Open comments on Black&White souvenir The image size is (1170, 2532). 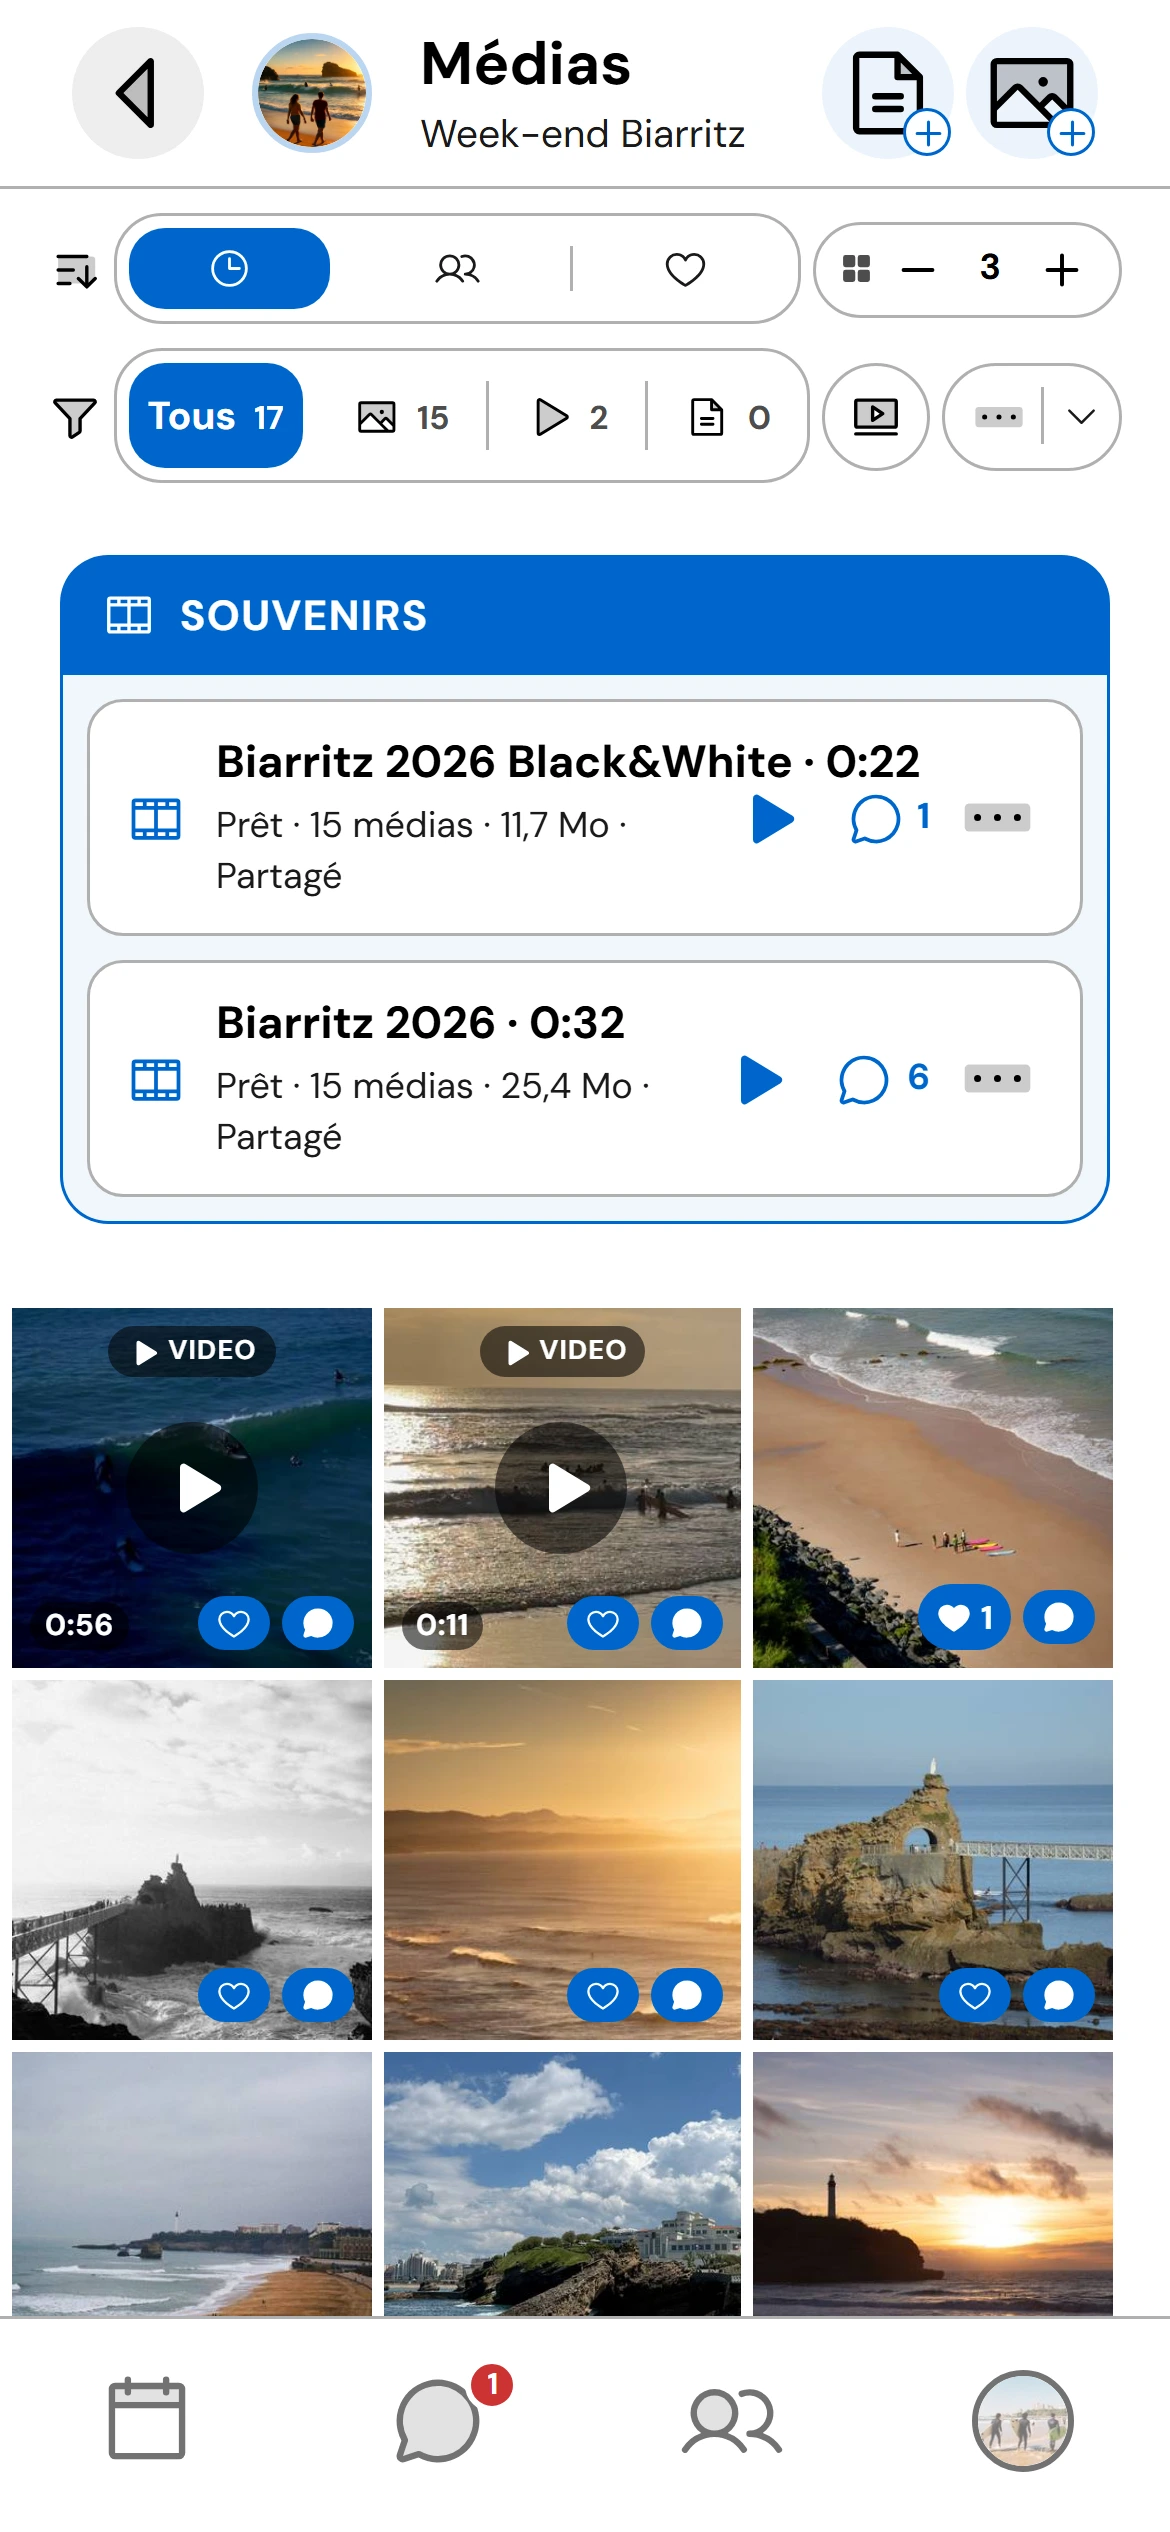click(891, 819)
